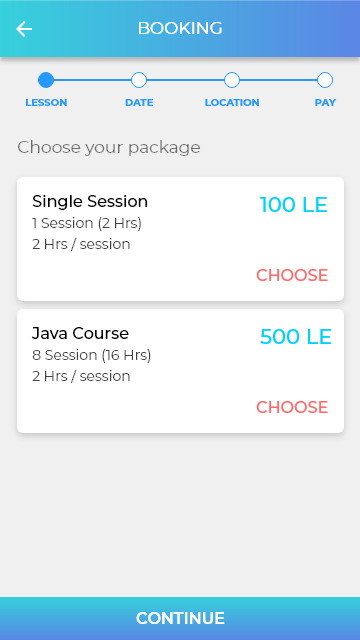Tap the 100 LE price
The height and width of the screenshot is (640, 360).
(x=293, y=205)
